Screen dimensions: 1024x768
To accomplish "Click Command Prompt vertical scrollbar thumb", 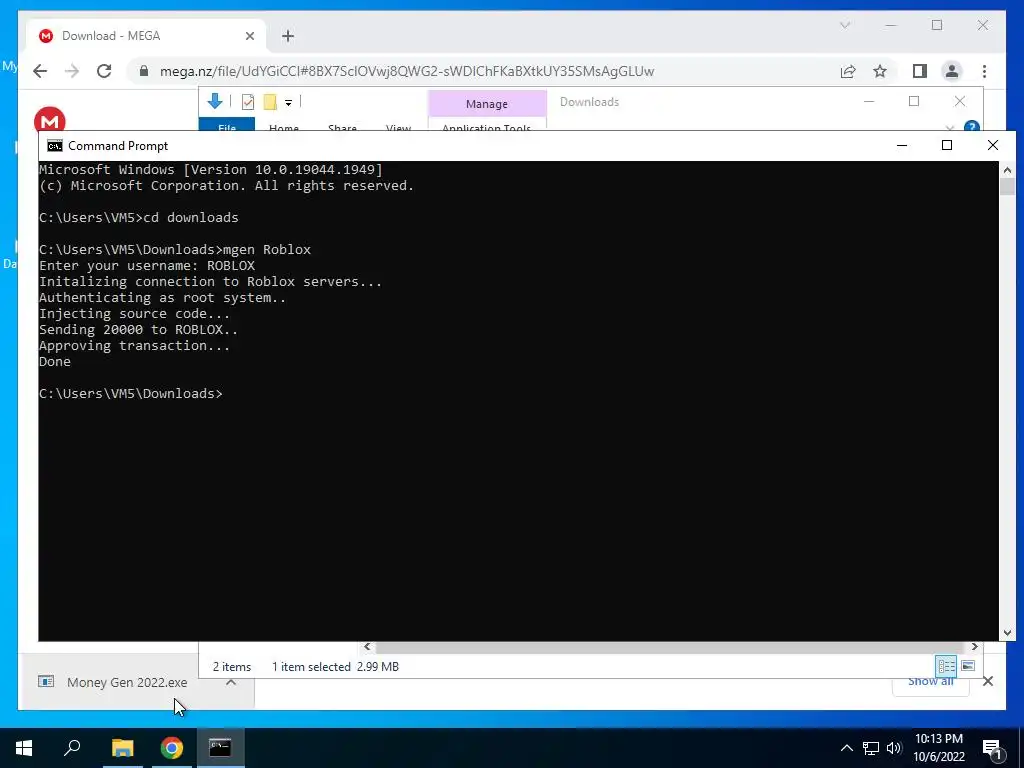I will coord(1007,187).
